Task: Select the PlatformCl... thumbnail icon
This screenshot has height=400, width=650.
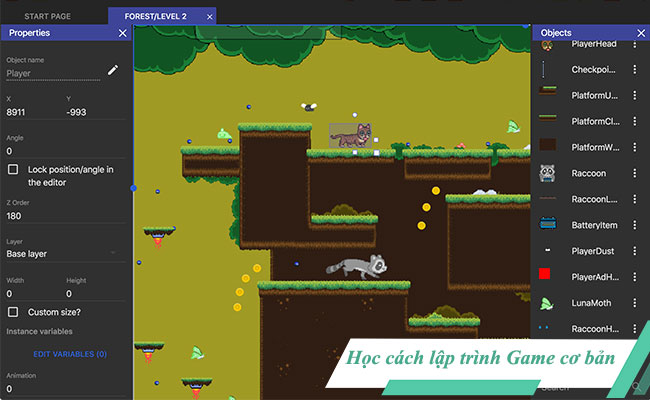Action: tap(548, 118)
